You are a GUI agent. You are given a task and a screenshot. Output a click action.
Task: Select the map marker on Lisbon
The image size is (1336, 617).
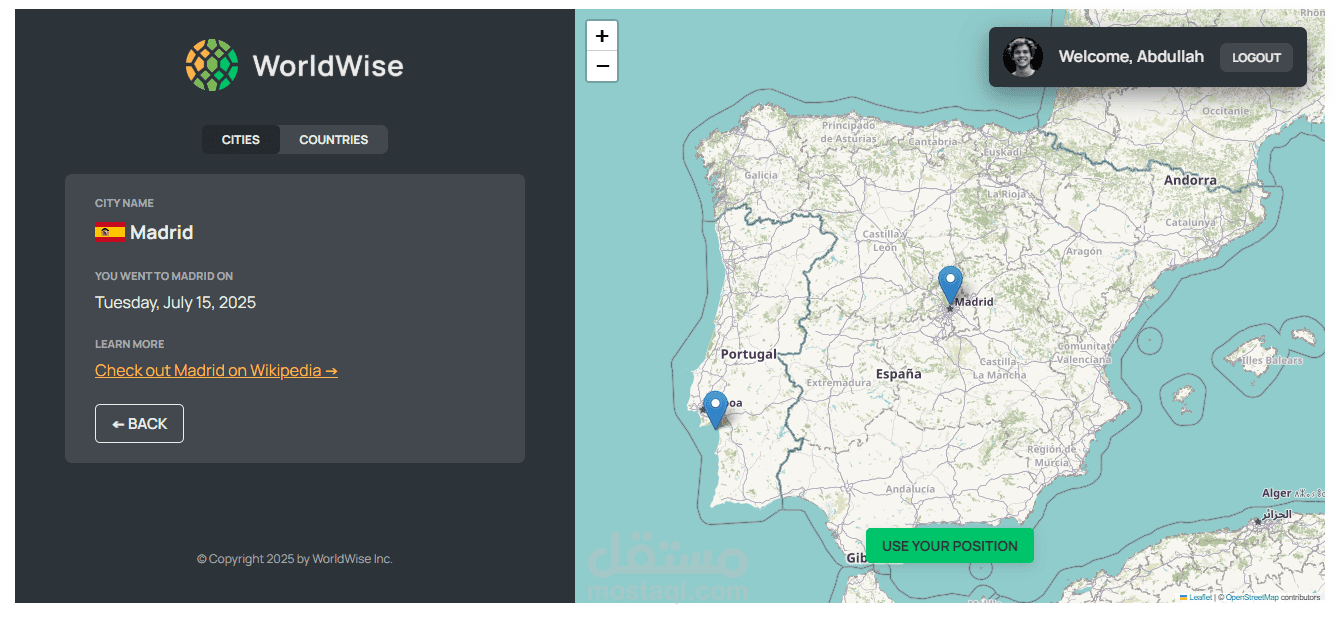coord(715,409)
